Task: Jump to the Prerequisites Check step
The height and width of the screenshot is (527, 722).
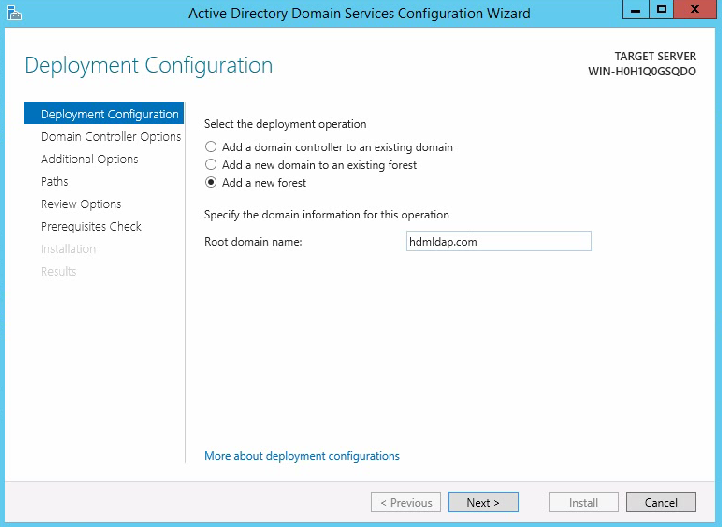Action: click(91, 226)
